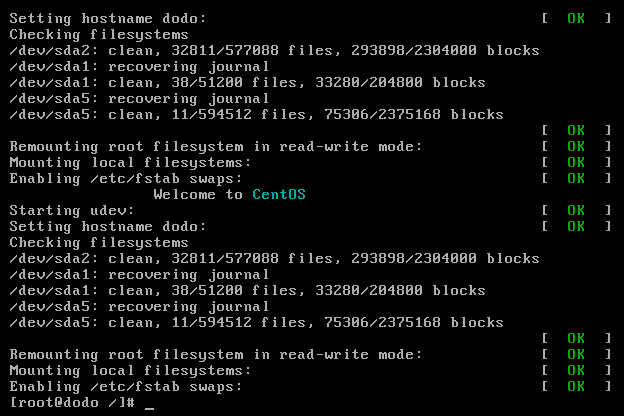The image size is (624, 416).
Task: Click the first Remounting root filesystem line
Action: pyautogui.click(x=215, y=146)
